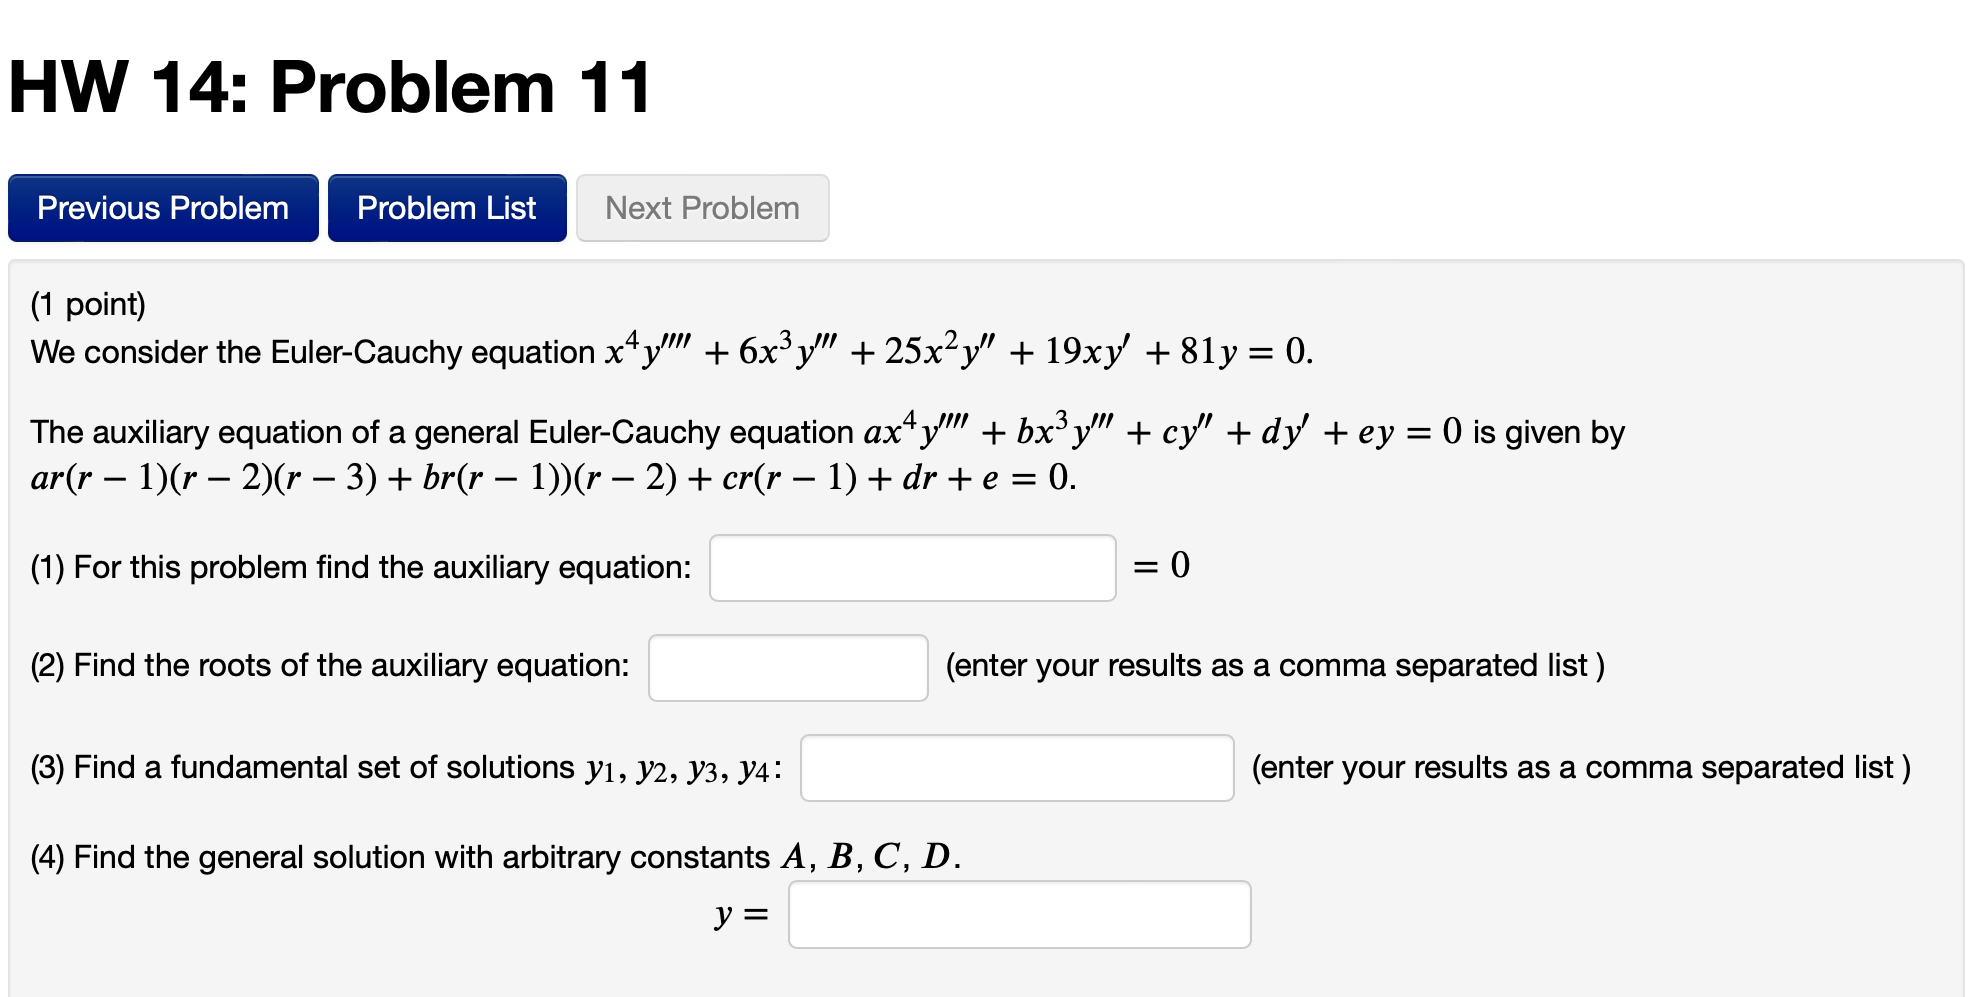The height and width of the screenshot is (997, 1975).
Task: Click the Previous Problem navigation control
Action: tap(162, 207)
